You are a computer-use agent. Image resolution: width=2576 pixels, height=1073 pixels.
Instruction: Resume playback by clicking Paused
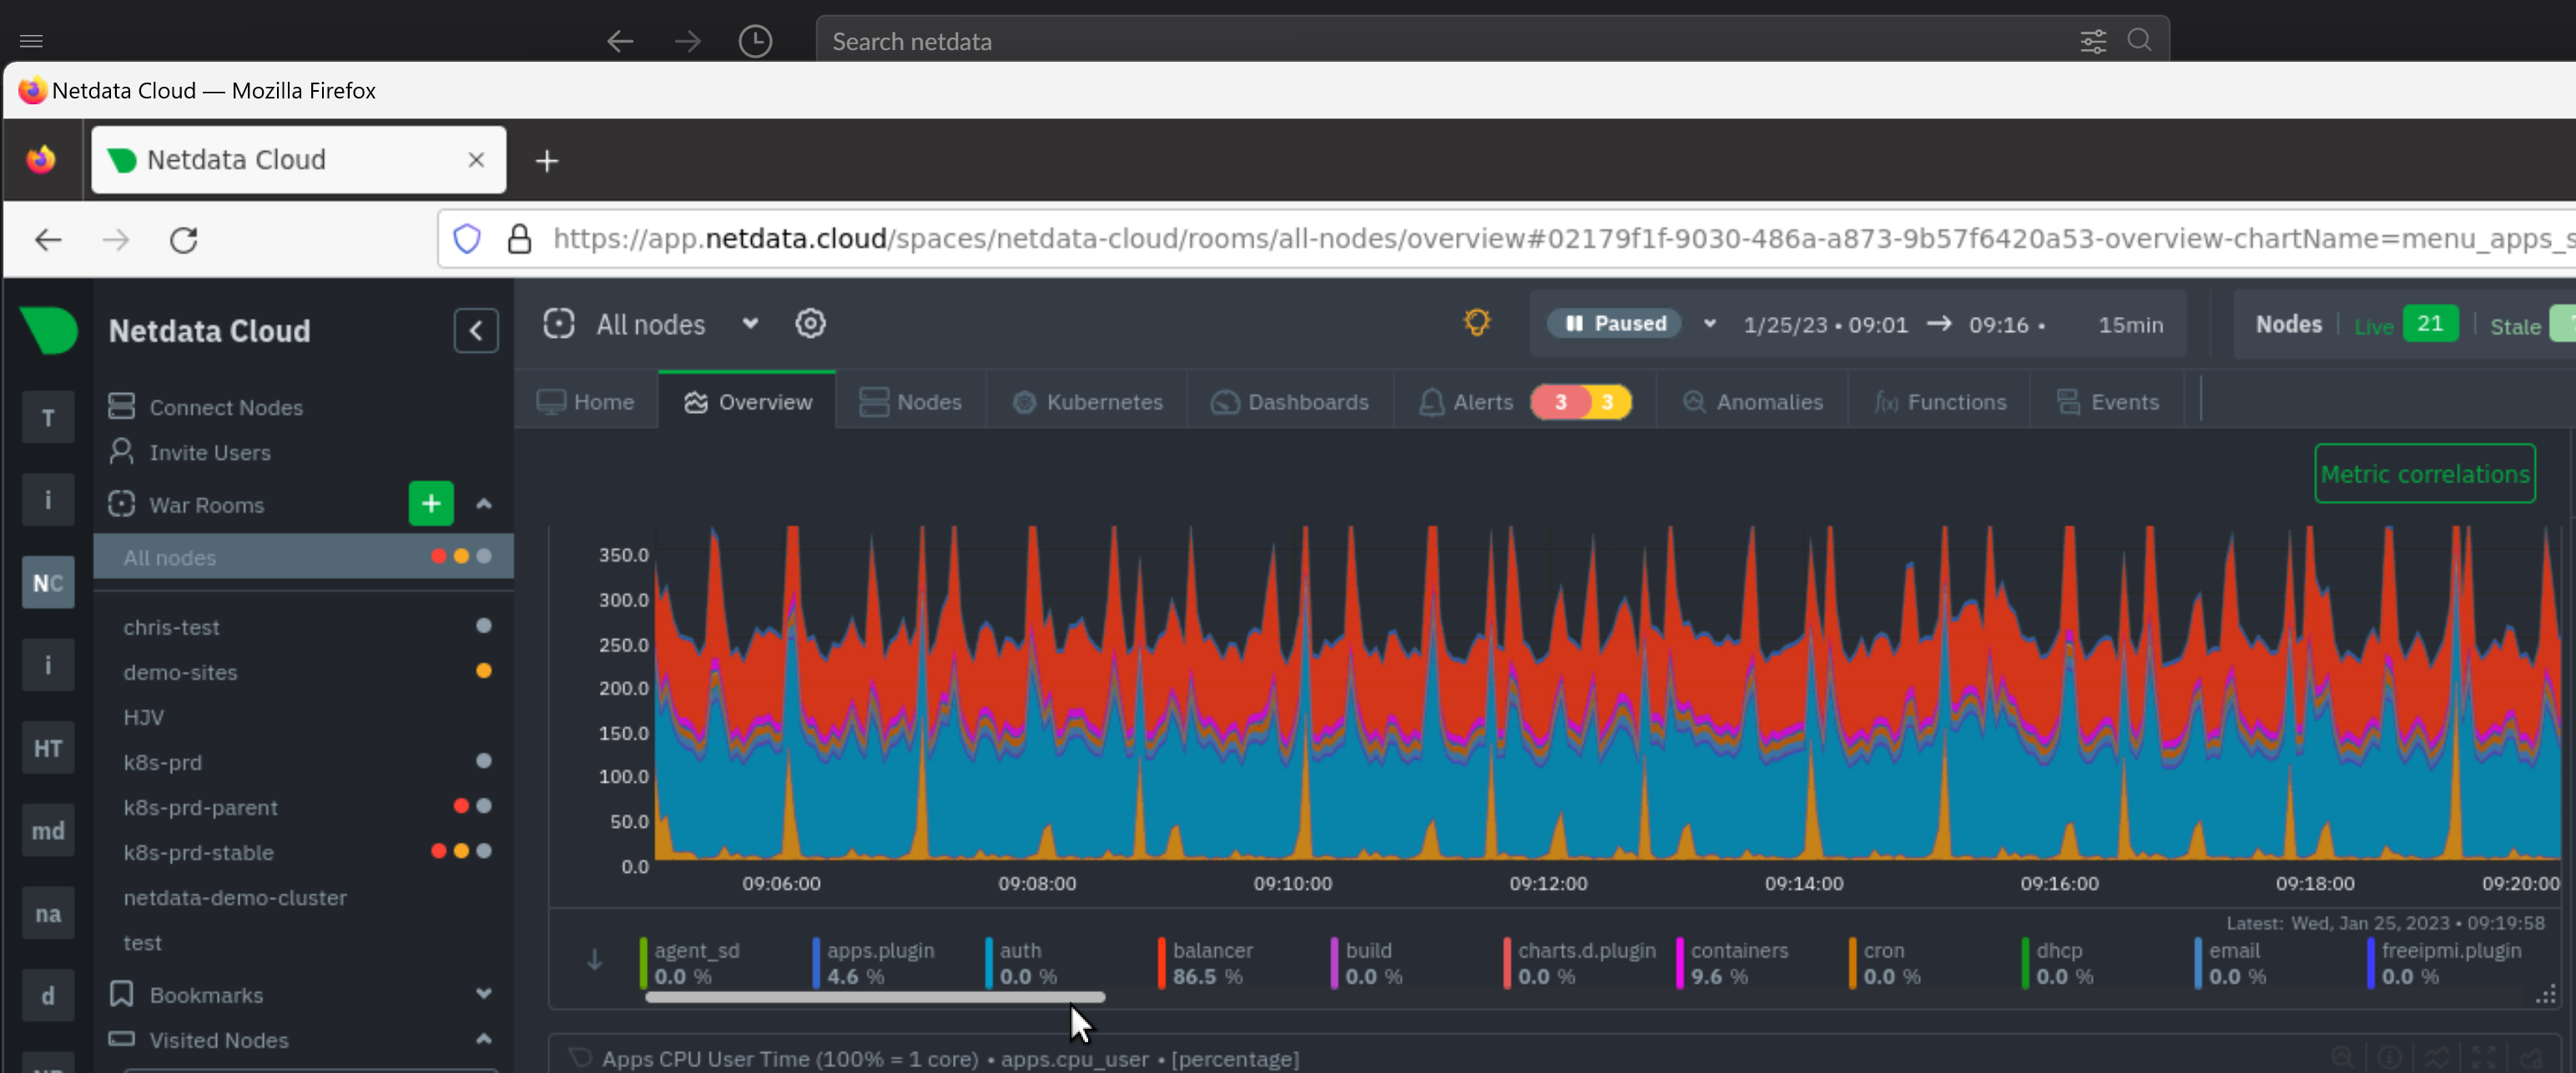pos(1614,323)
